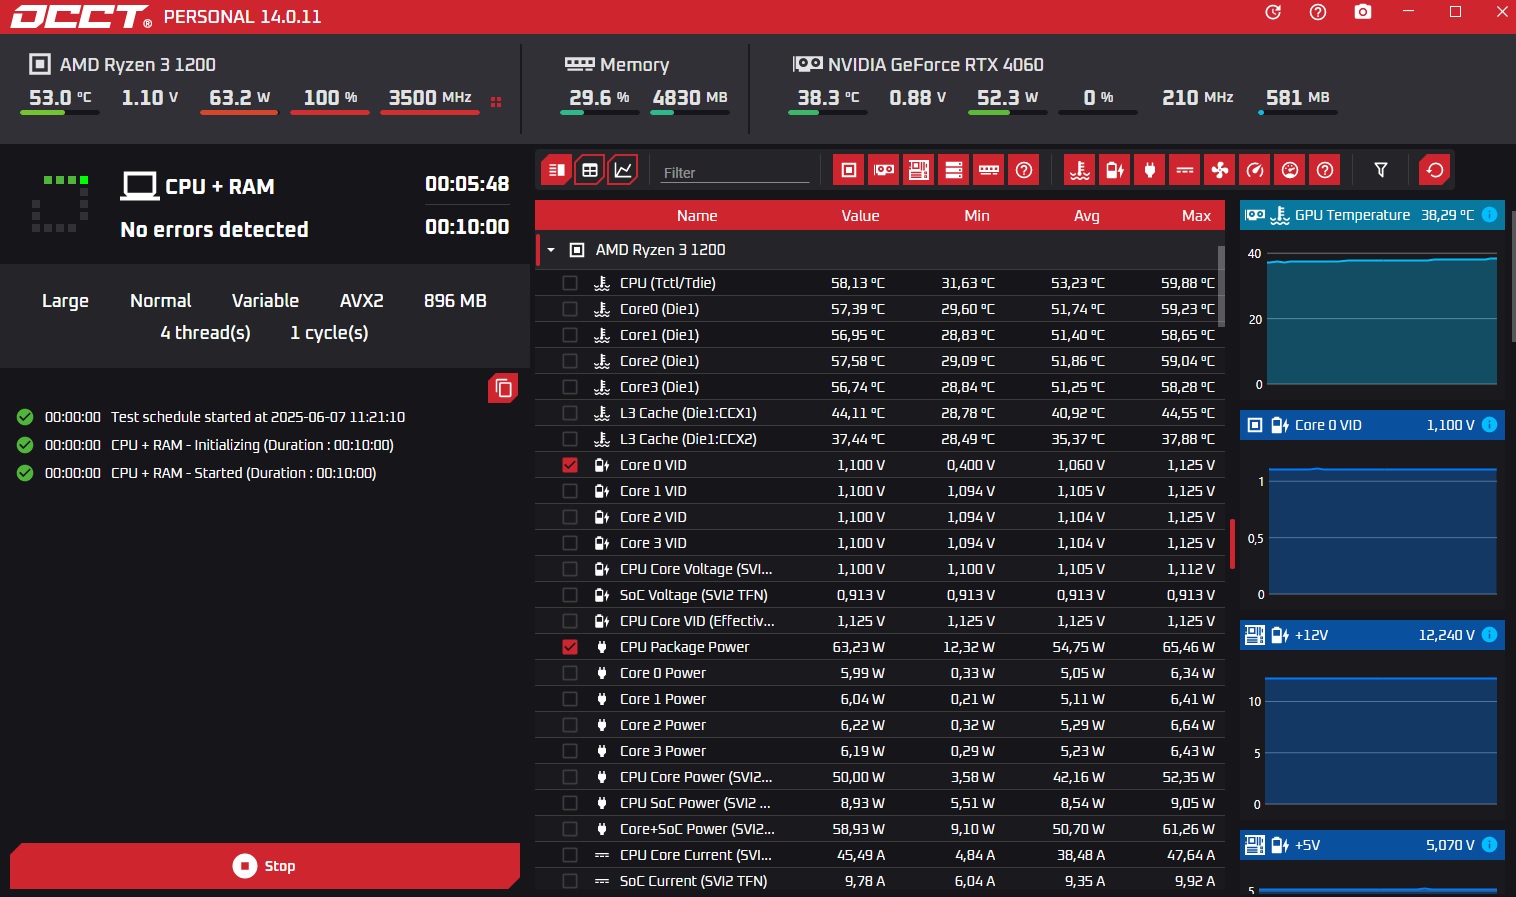The height and width of the screenshot is (897, 1516).
Task: Select the SoC Current (SVI2 TFN) row name
Action: 694,881
